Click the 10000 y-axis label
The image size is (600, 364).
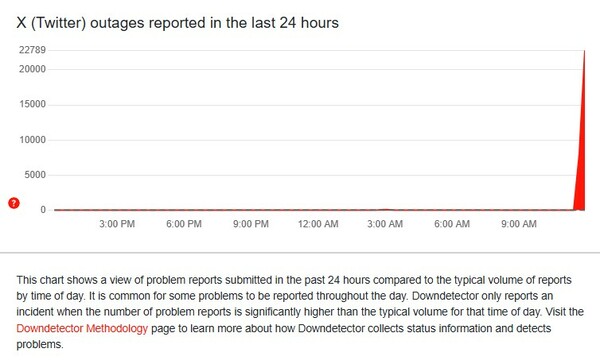33,140
